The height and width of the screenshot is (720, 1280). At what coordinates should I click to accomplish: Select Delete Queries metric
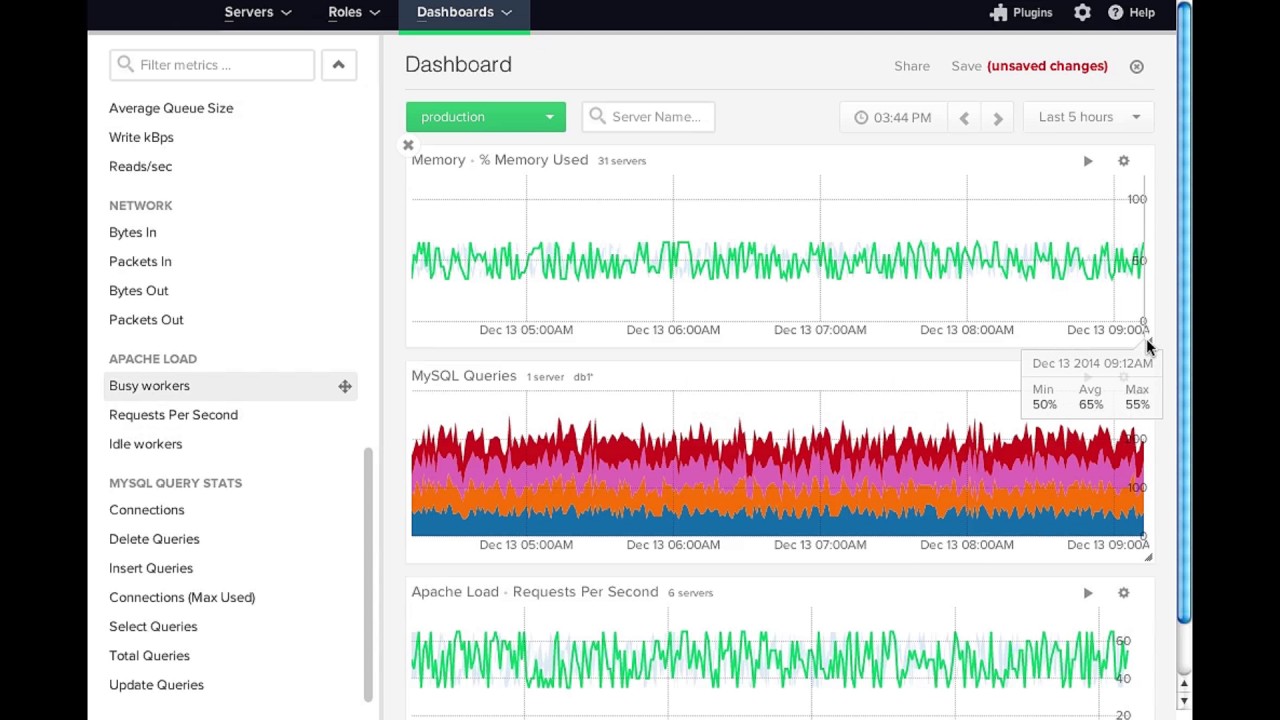(154, 538)
